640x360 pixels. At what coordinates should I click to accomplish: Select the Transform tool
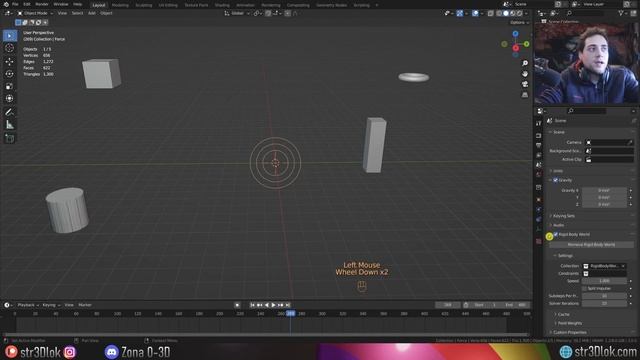click(9, 98)
